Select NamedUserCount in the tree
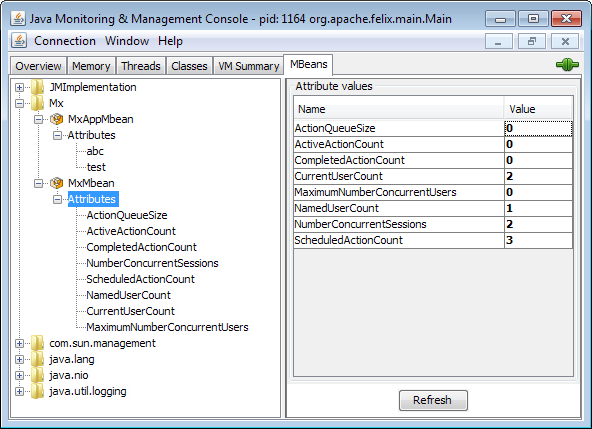 128,295
